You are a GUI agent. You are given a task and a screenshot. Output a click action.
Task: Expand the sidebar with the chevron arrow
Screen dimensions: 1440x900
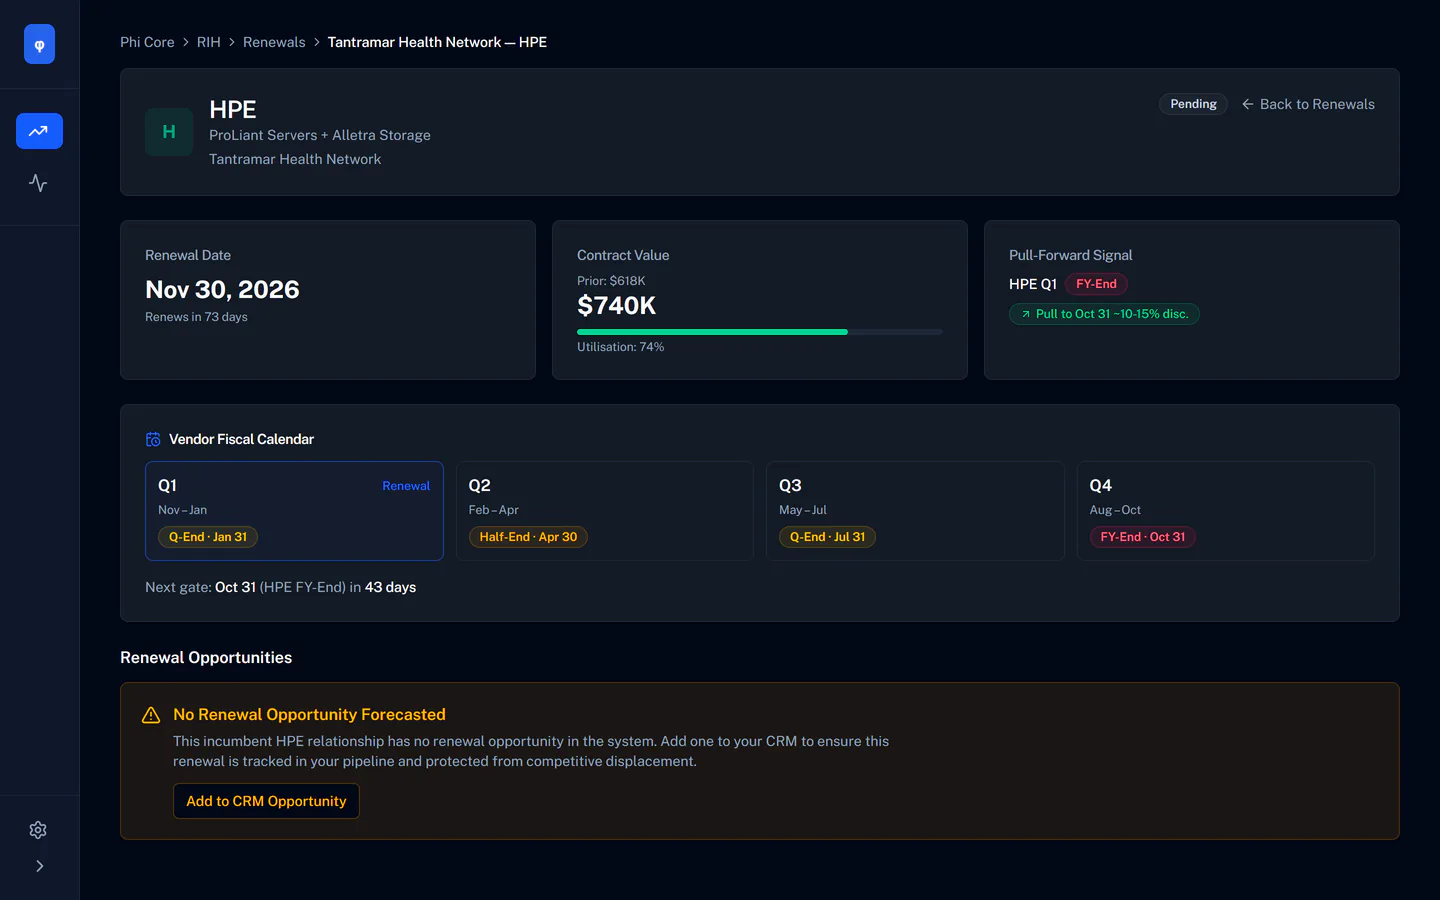tap(39, 866)
